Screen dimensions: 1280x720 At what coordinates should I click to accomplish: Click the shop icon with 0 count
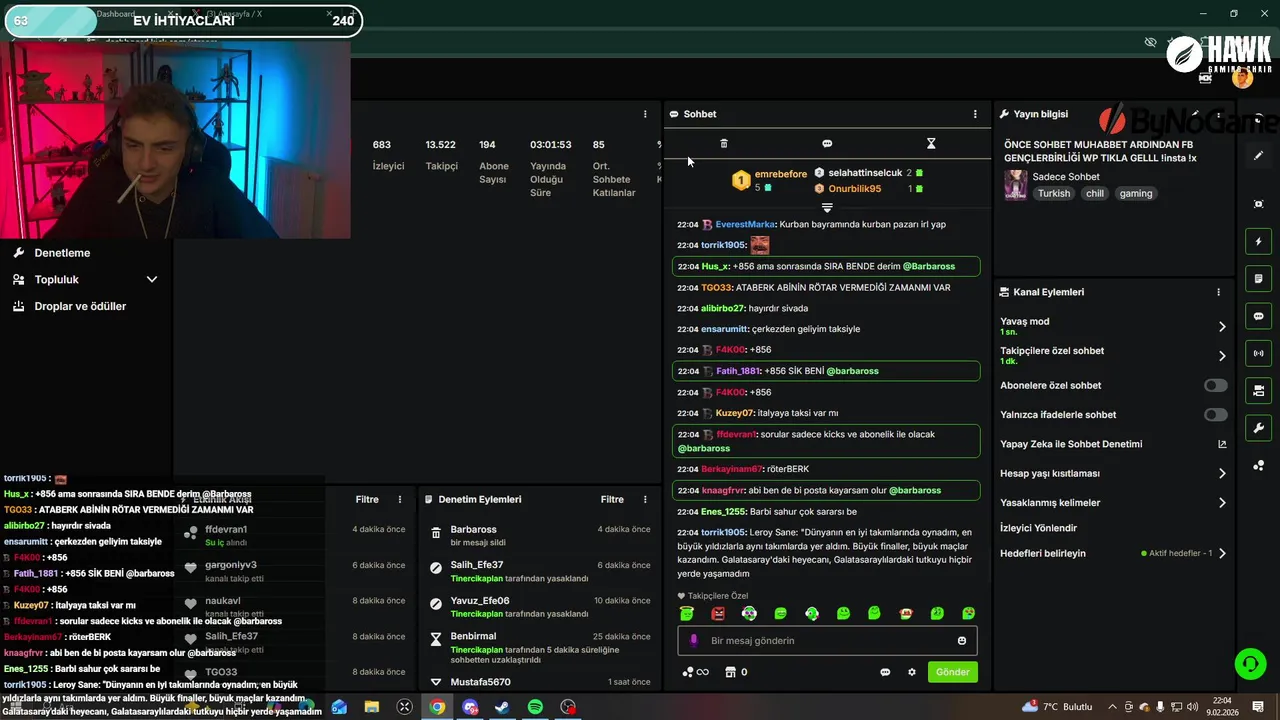pyautogui.click(x=736, y=672)
